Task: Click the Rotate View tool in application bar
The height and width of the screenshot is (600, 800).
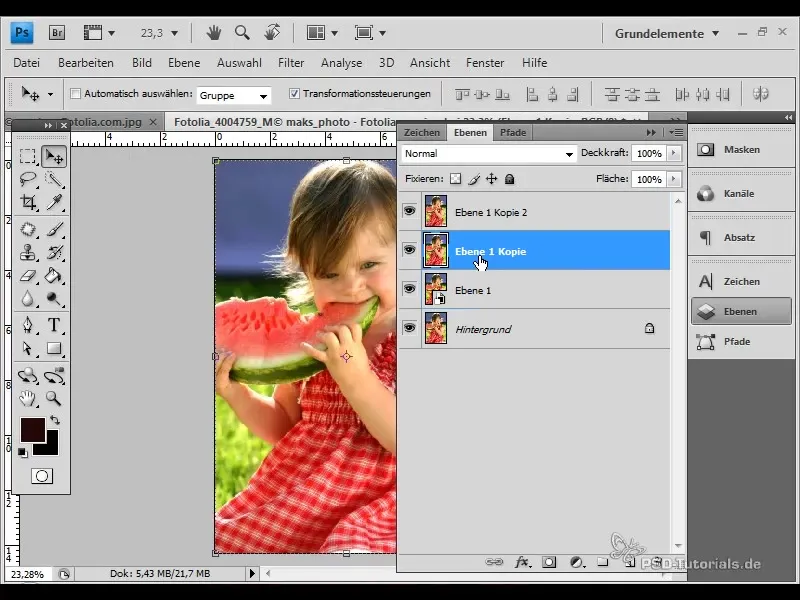Action: pos(272,33)
